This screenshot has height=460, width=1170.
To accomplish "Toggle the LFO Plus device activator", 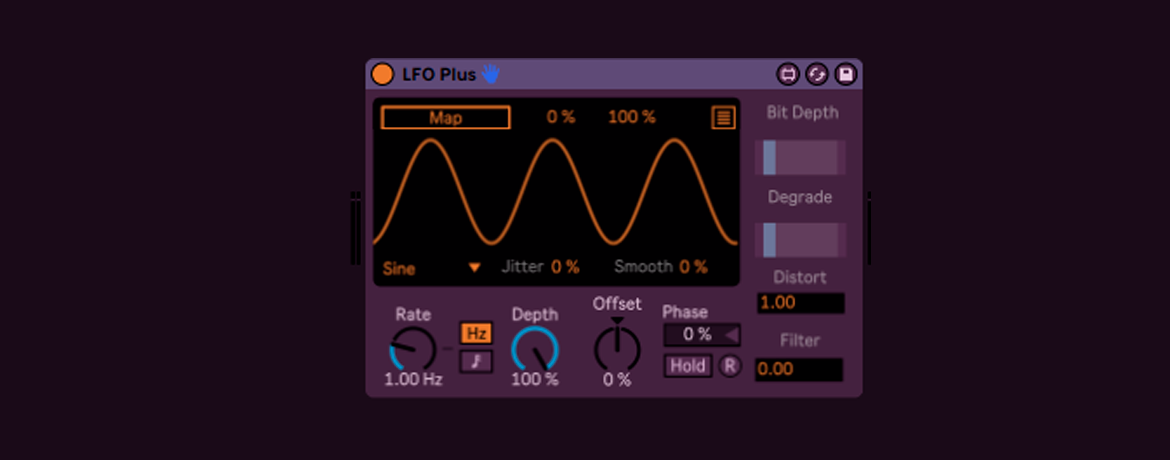I will click(382, 74).
